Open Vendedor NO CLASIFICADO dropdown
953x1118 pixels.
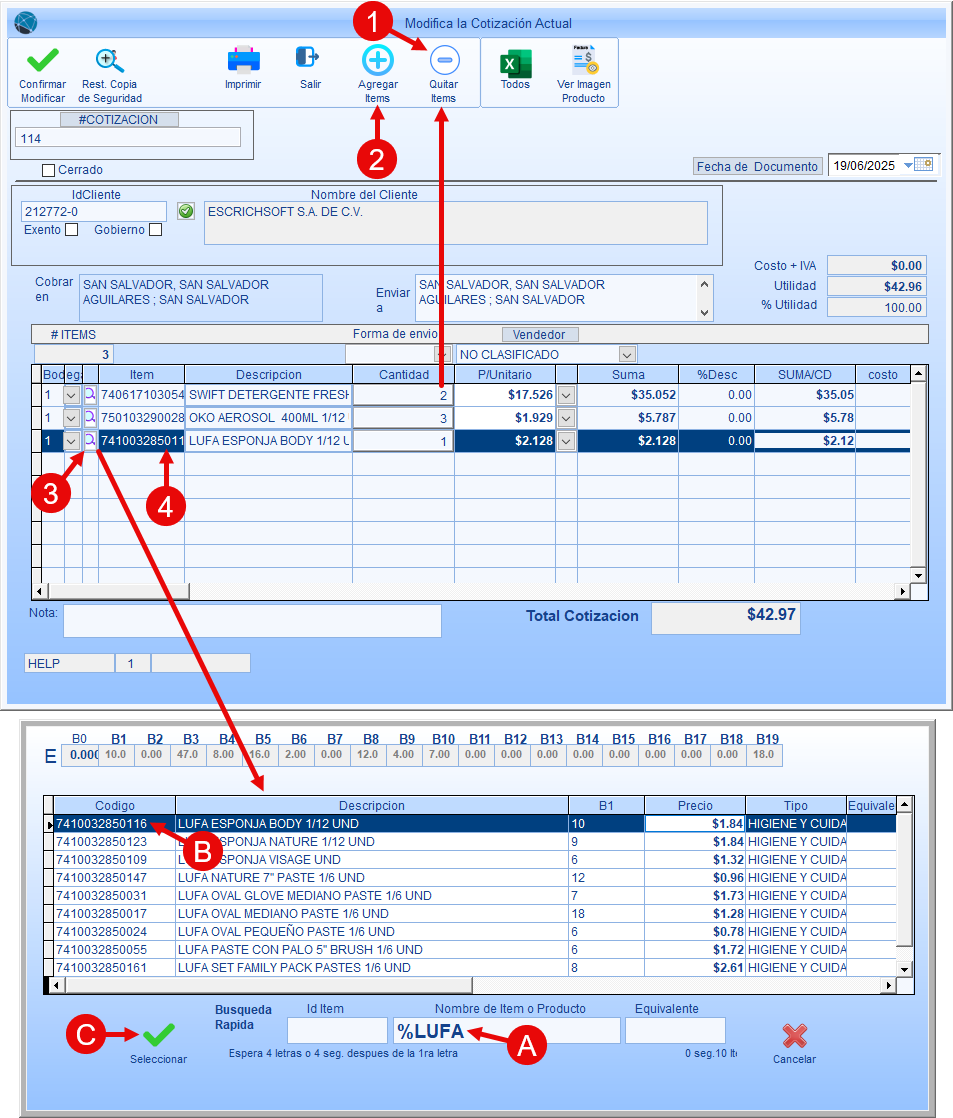(627, 354)
